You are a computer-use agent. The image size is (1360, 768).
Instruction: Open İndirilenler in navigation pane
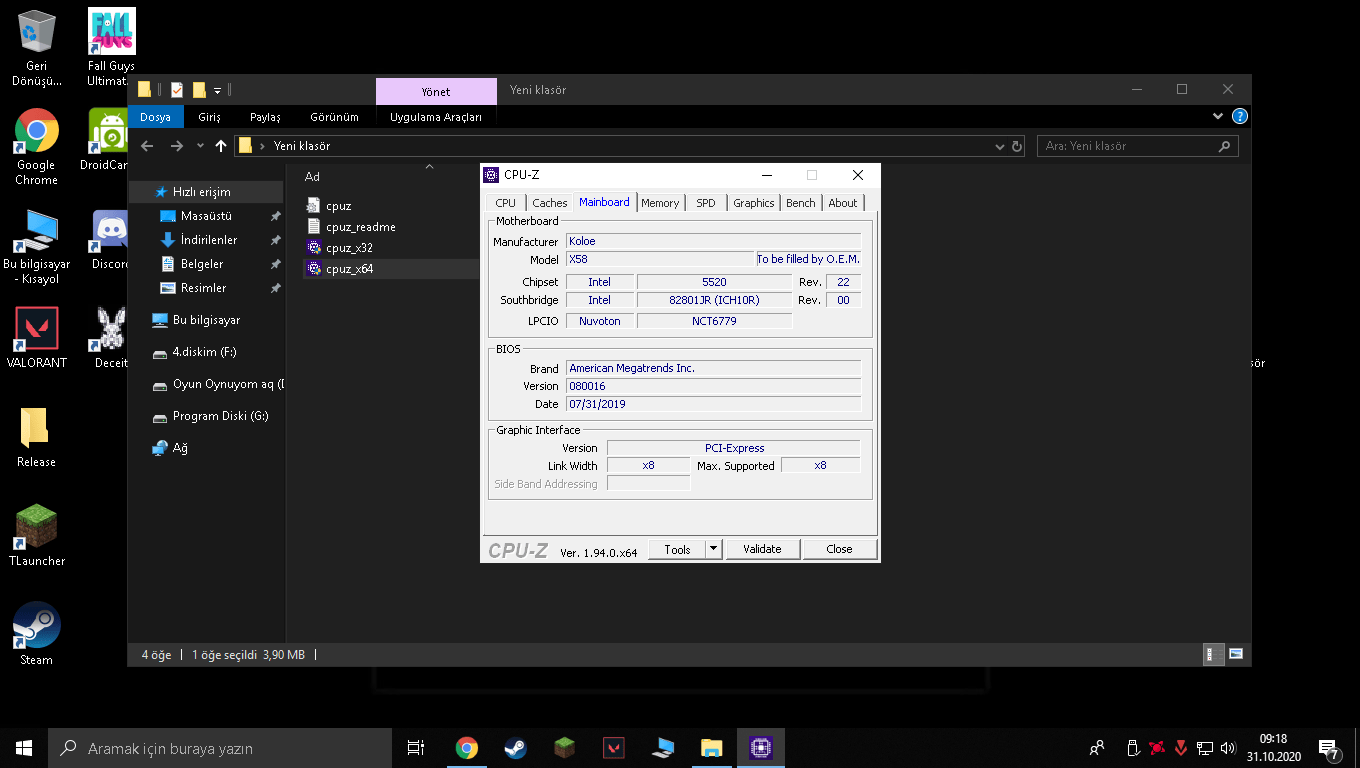coord(209,240)
